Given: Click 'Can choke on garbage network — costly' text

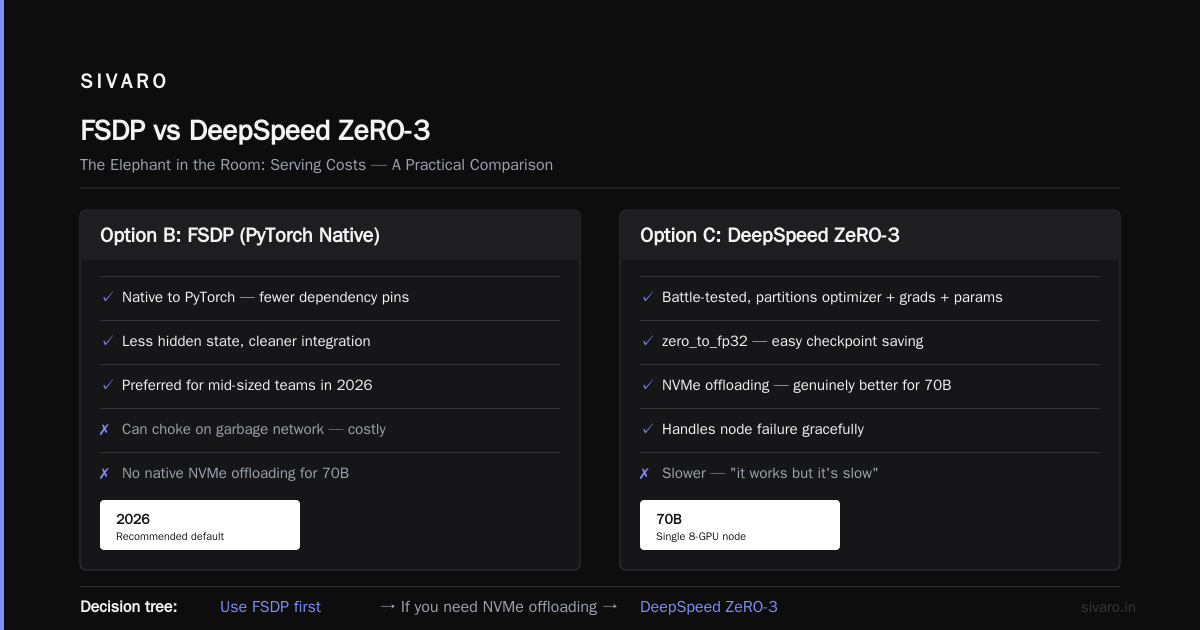Looking at the screenshot, I should (x=254, y=429).
